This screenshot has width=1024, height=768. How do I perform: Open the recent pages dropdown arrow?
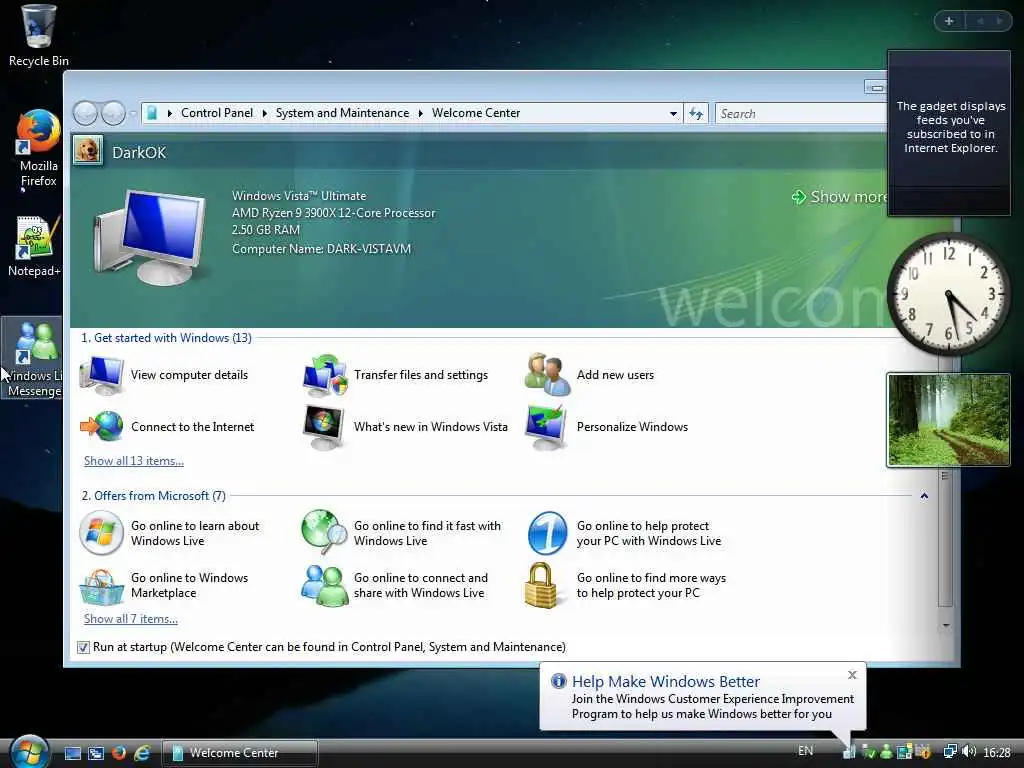point(133,114)
